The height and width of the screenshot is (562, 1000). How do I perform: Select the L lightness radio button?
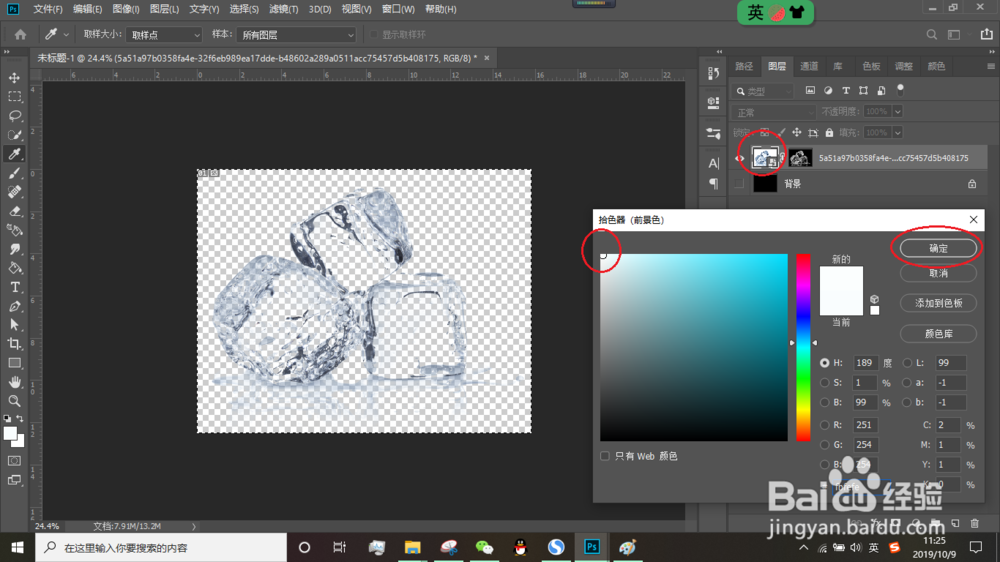tap(908, 363)
